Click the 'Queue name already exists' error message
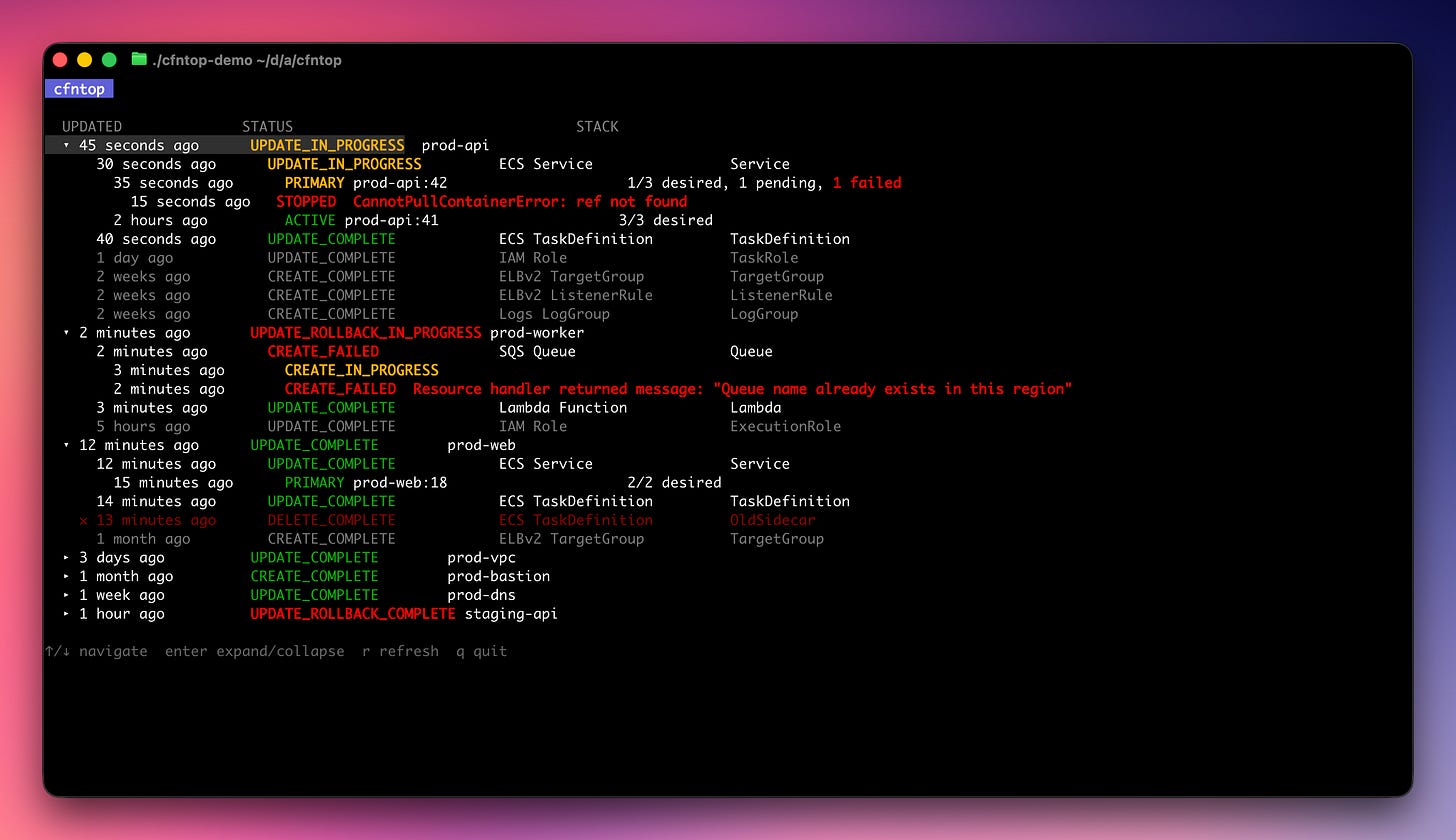Viewport: 1456px width, 840px height. pyautogui.click(x=742, y=389)
